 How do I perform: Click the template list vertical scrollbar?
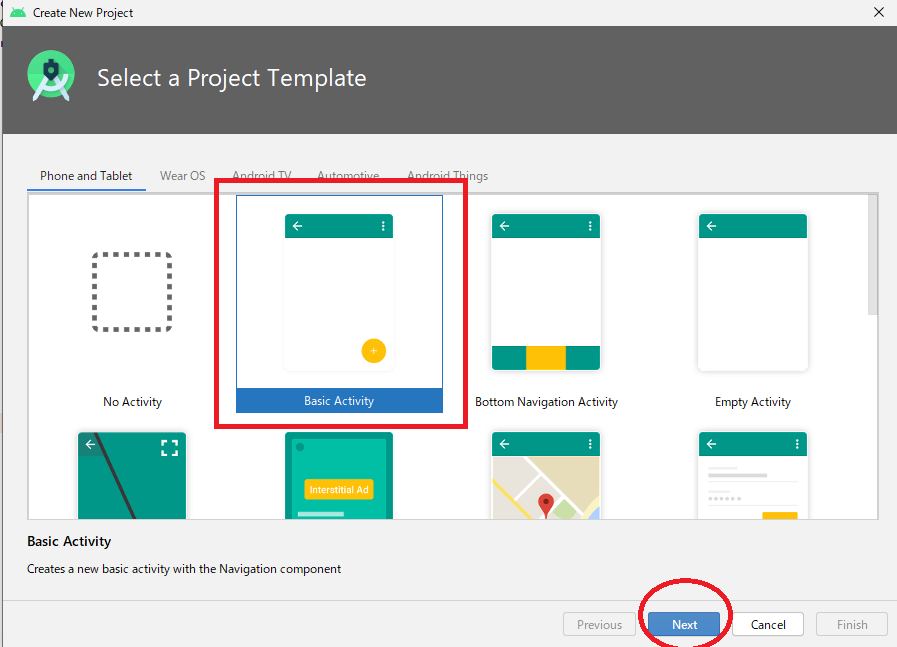click(x=872, y=255)
